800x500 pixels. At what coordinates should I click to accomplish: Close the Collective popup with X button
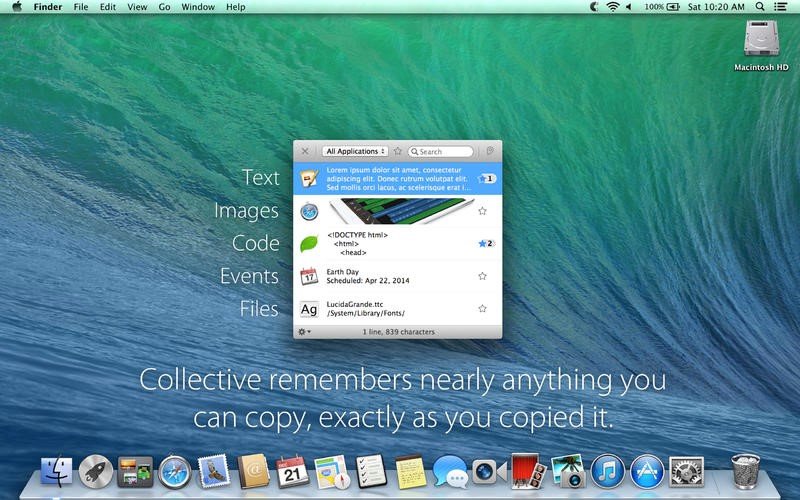(x=305, y=151)
